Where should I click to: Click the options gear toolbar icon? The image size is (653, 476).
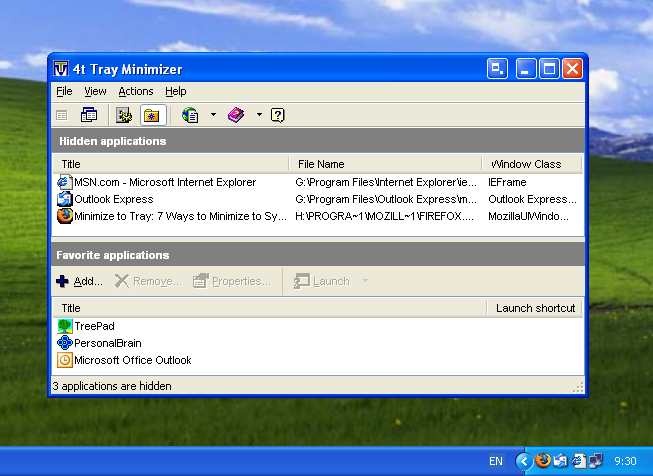coord(125,115)
